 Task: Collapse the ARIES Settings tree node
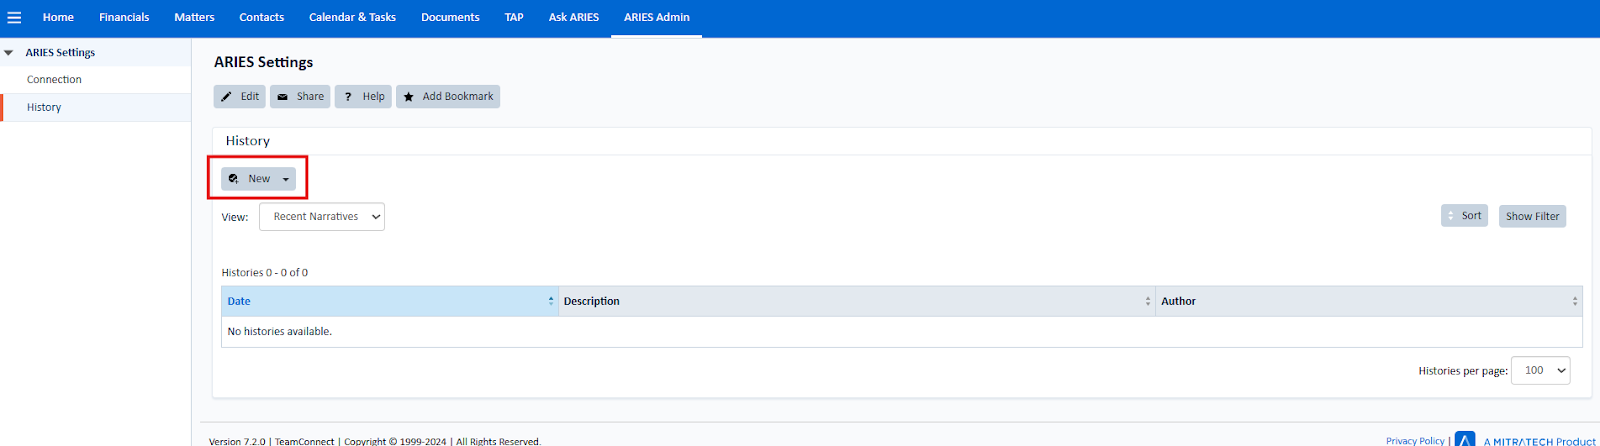(9, 53)
